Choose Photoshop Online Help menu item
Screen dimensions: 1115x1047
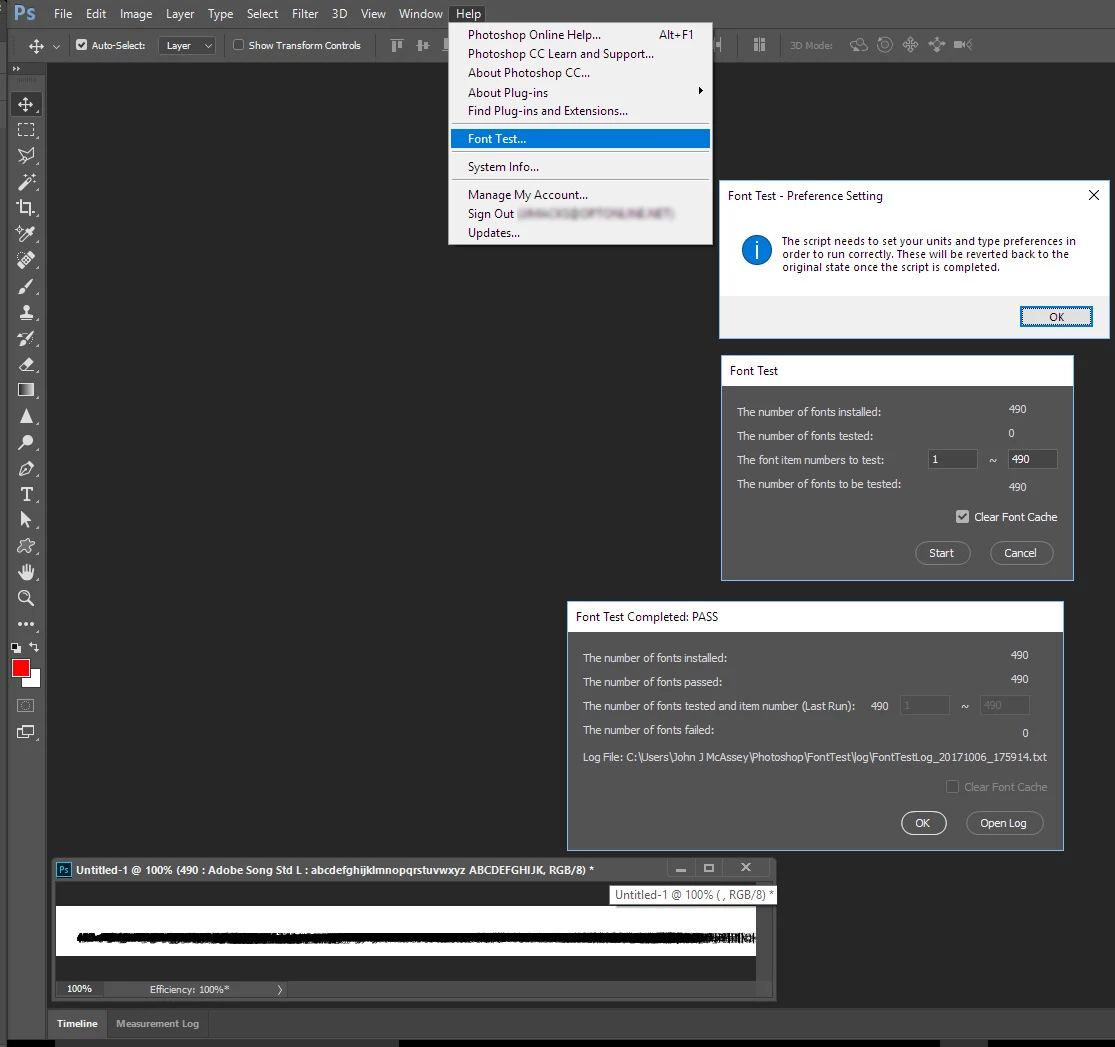(x=580, y=34)
